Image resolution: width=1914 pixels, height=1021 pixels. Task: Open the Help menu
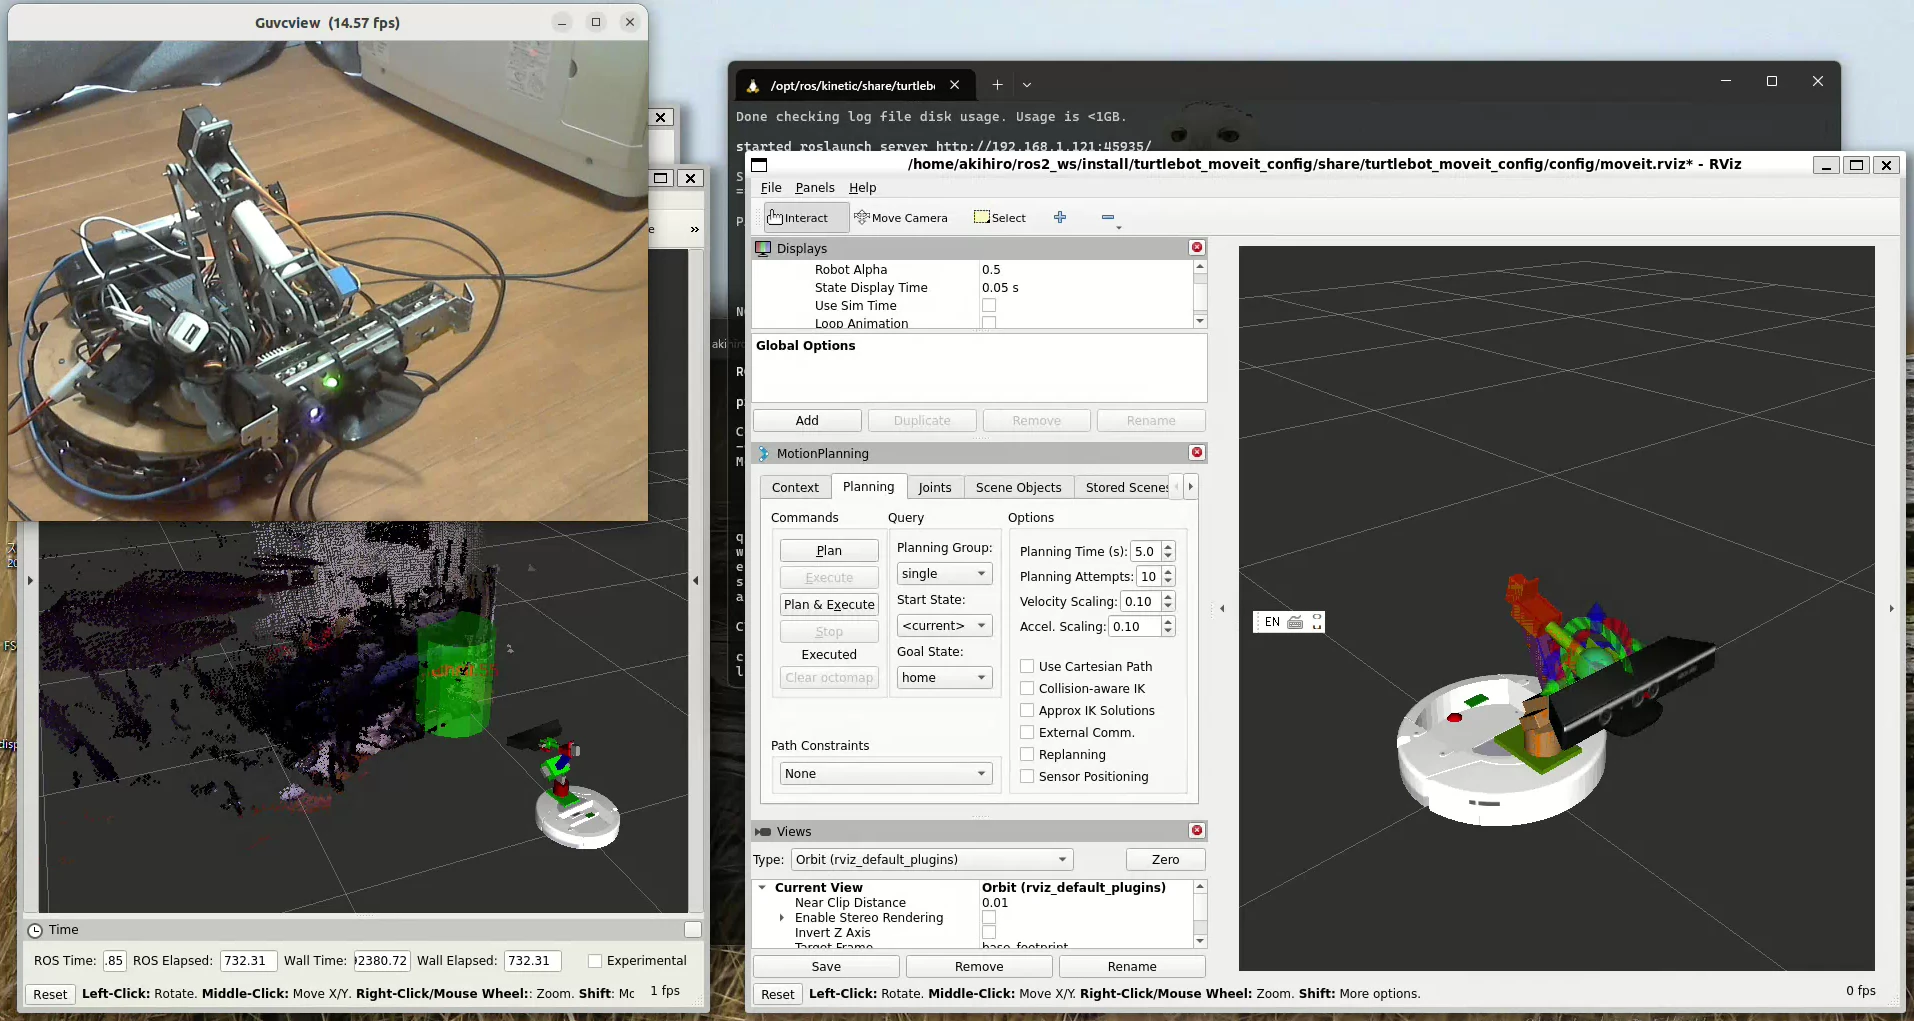tap(863, 188)
